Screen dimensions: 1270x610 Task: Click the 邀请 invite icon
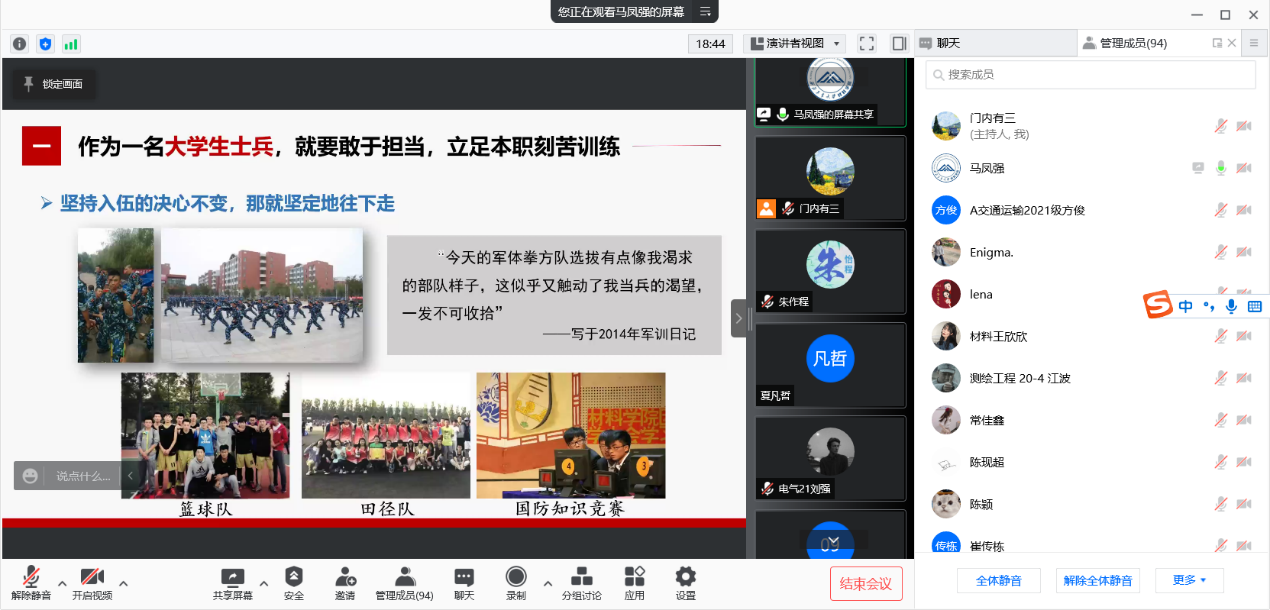coord(345,583)
